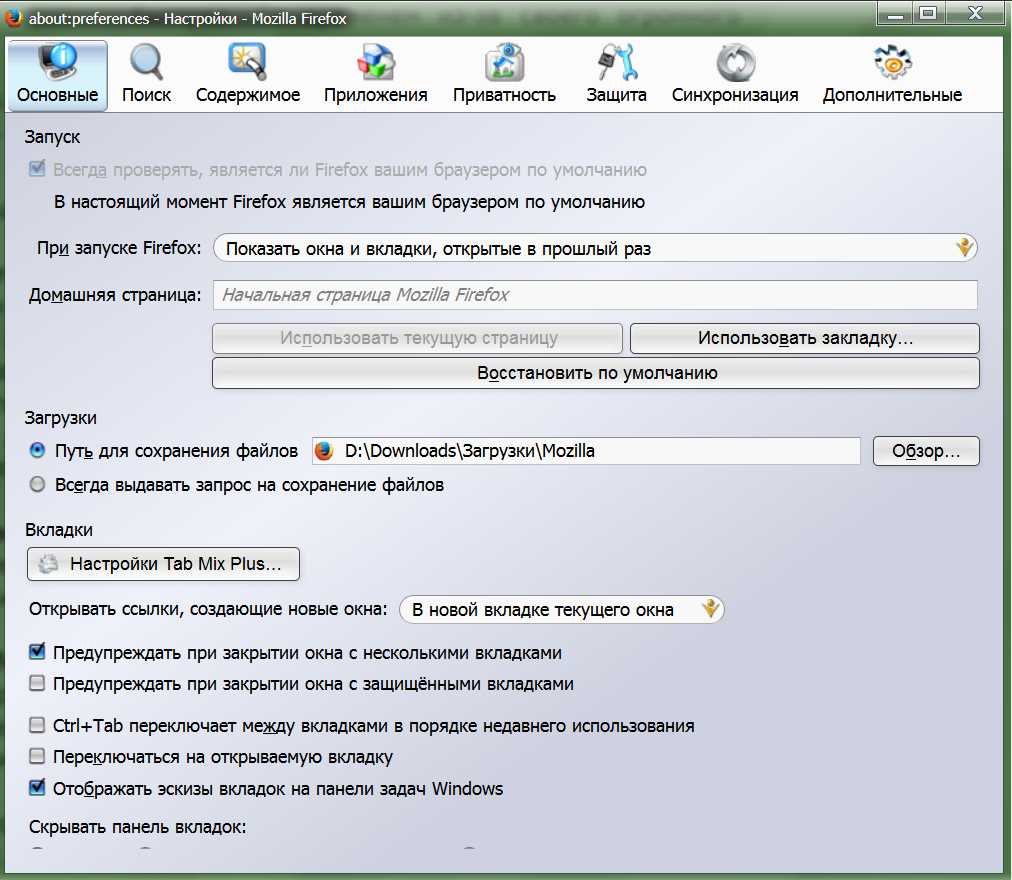Open the 'Открывать ссылки' new window dropdown
Screen dimensions: 1012x880
560,609
